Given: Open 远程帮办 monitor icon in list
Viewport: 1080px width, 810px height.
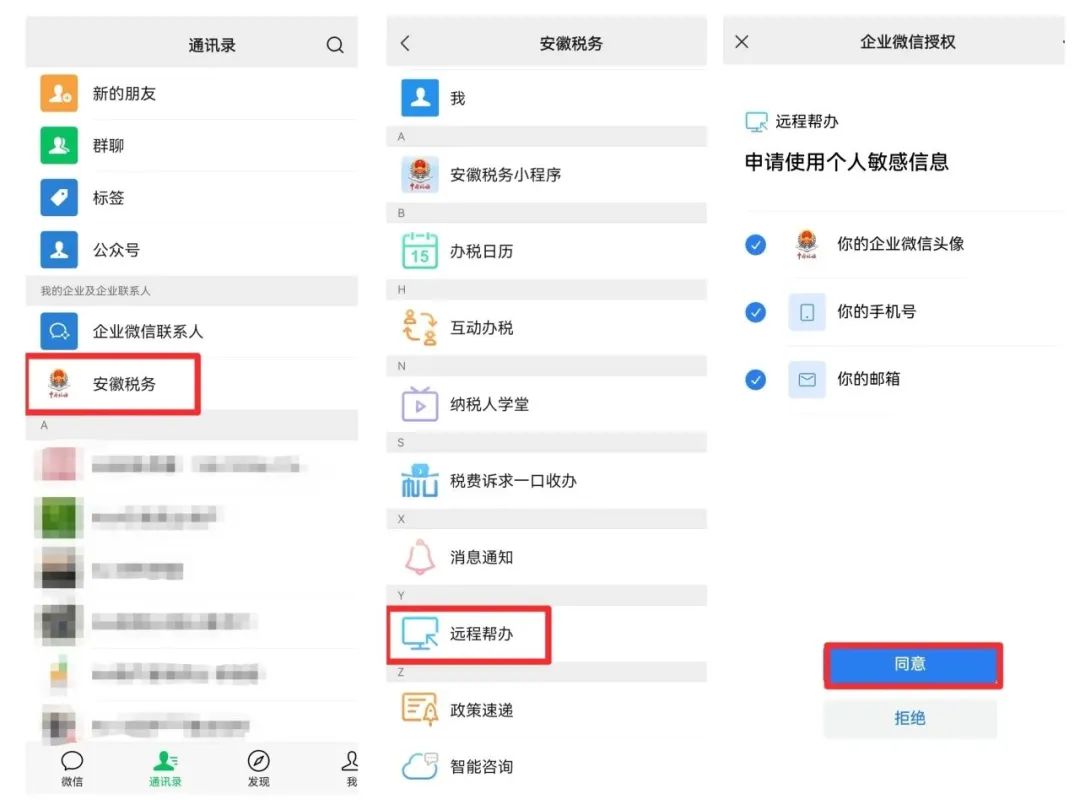Looking at the screenshot, I should point(419,633).
